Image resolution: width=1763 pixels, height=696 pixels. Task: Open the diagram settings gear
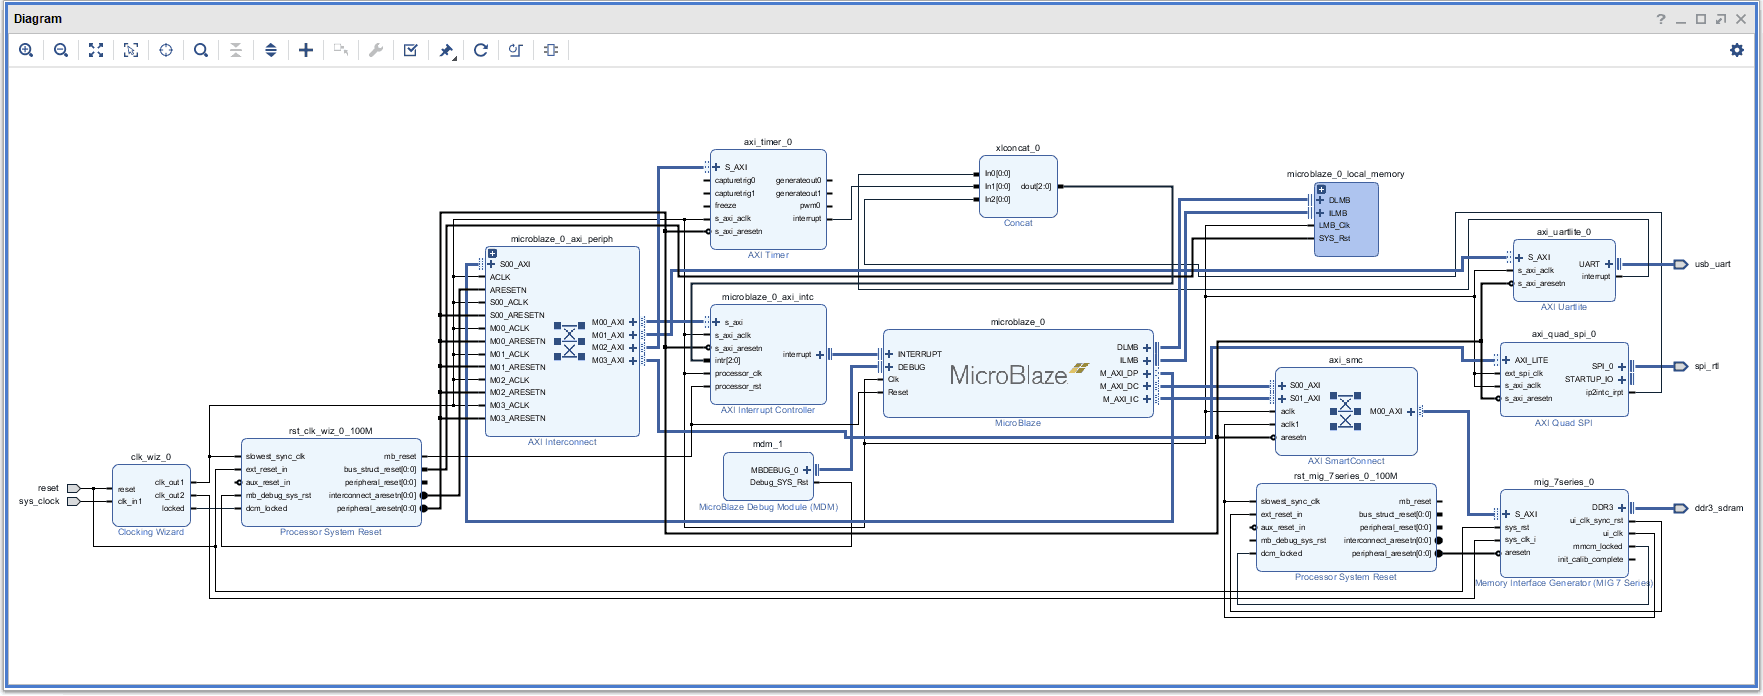1737,50
